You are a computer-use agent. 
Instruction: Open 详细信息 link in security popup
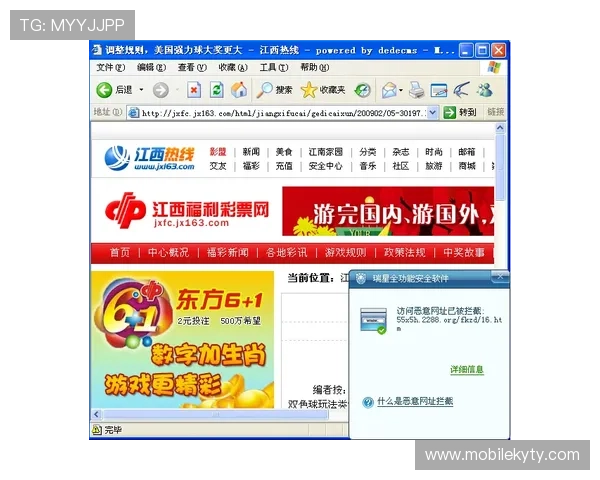(467, 370)
